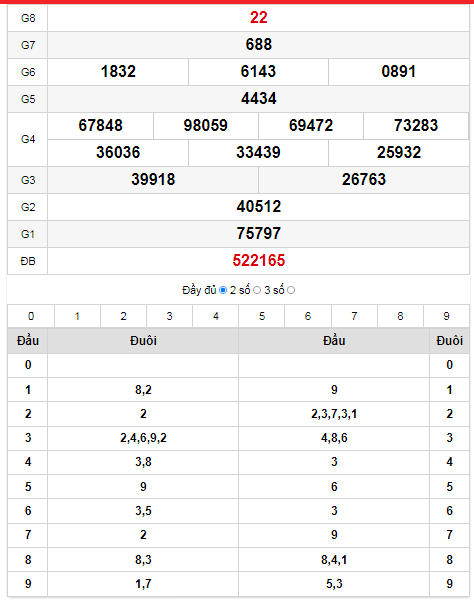Highlight digit 9 in the number filter row
Image resolution: width=474 pixels, height=600 pixels.
point(446,316)
